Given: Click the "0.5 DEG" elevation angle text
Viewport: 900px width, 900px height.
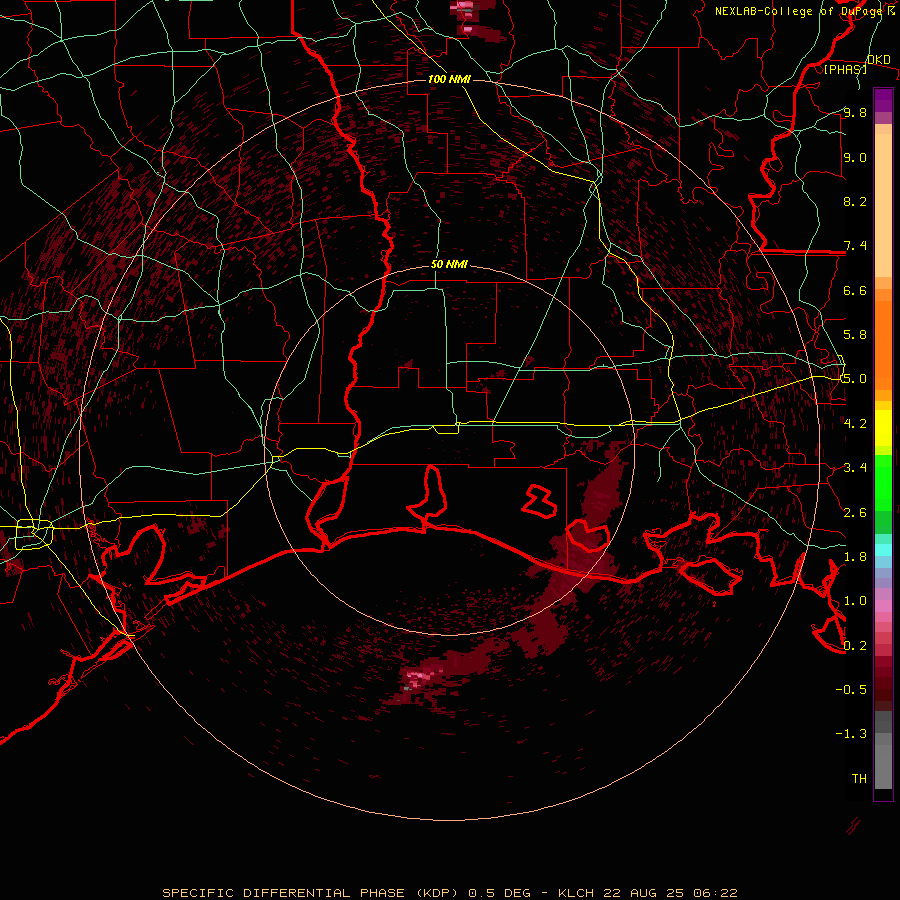Looking at the screenshot, I should [x=499, y=893].
